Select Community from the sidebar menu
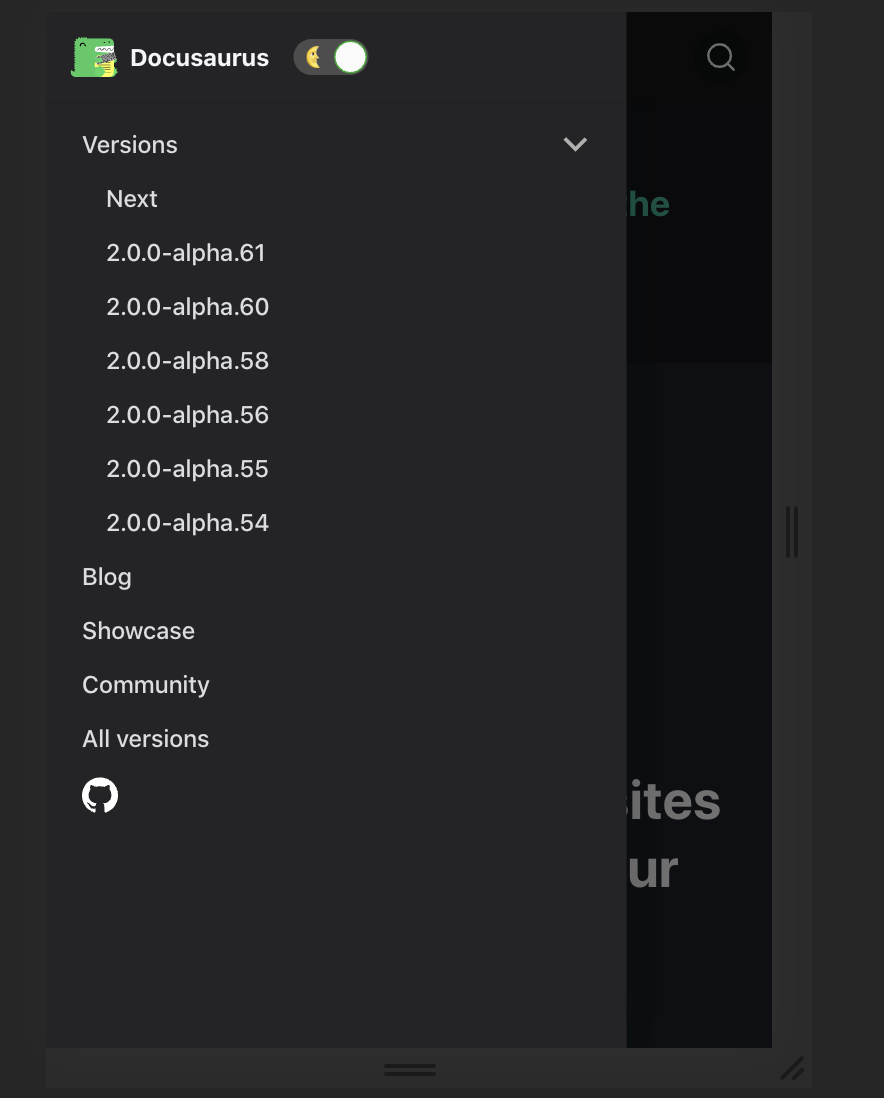This screenshot has width=884, height=1098. tap(145, 684)
